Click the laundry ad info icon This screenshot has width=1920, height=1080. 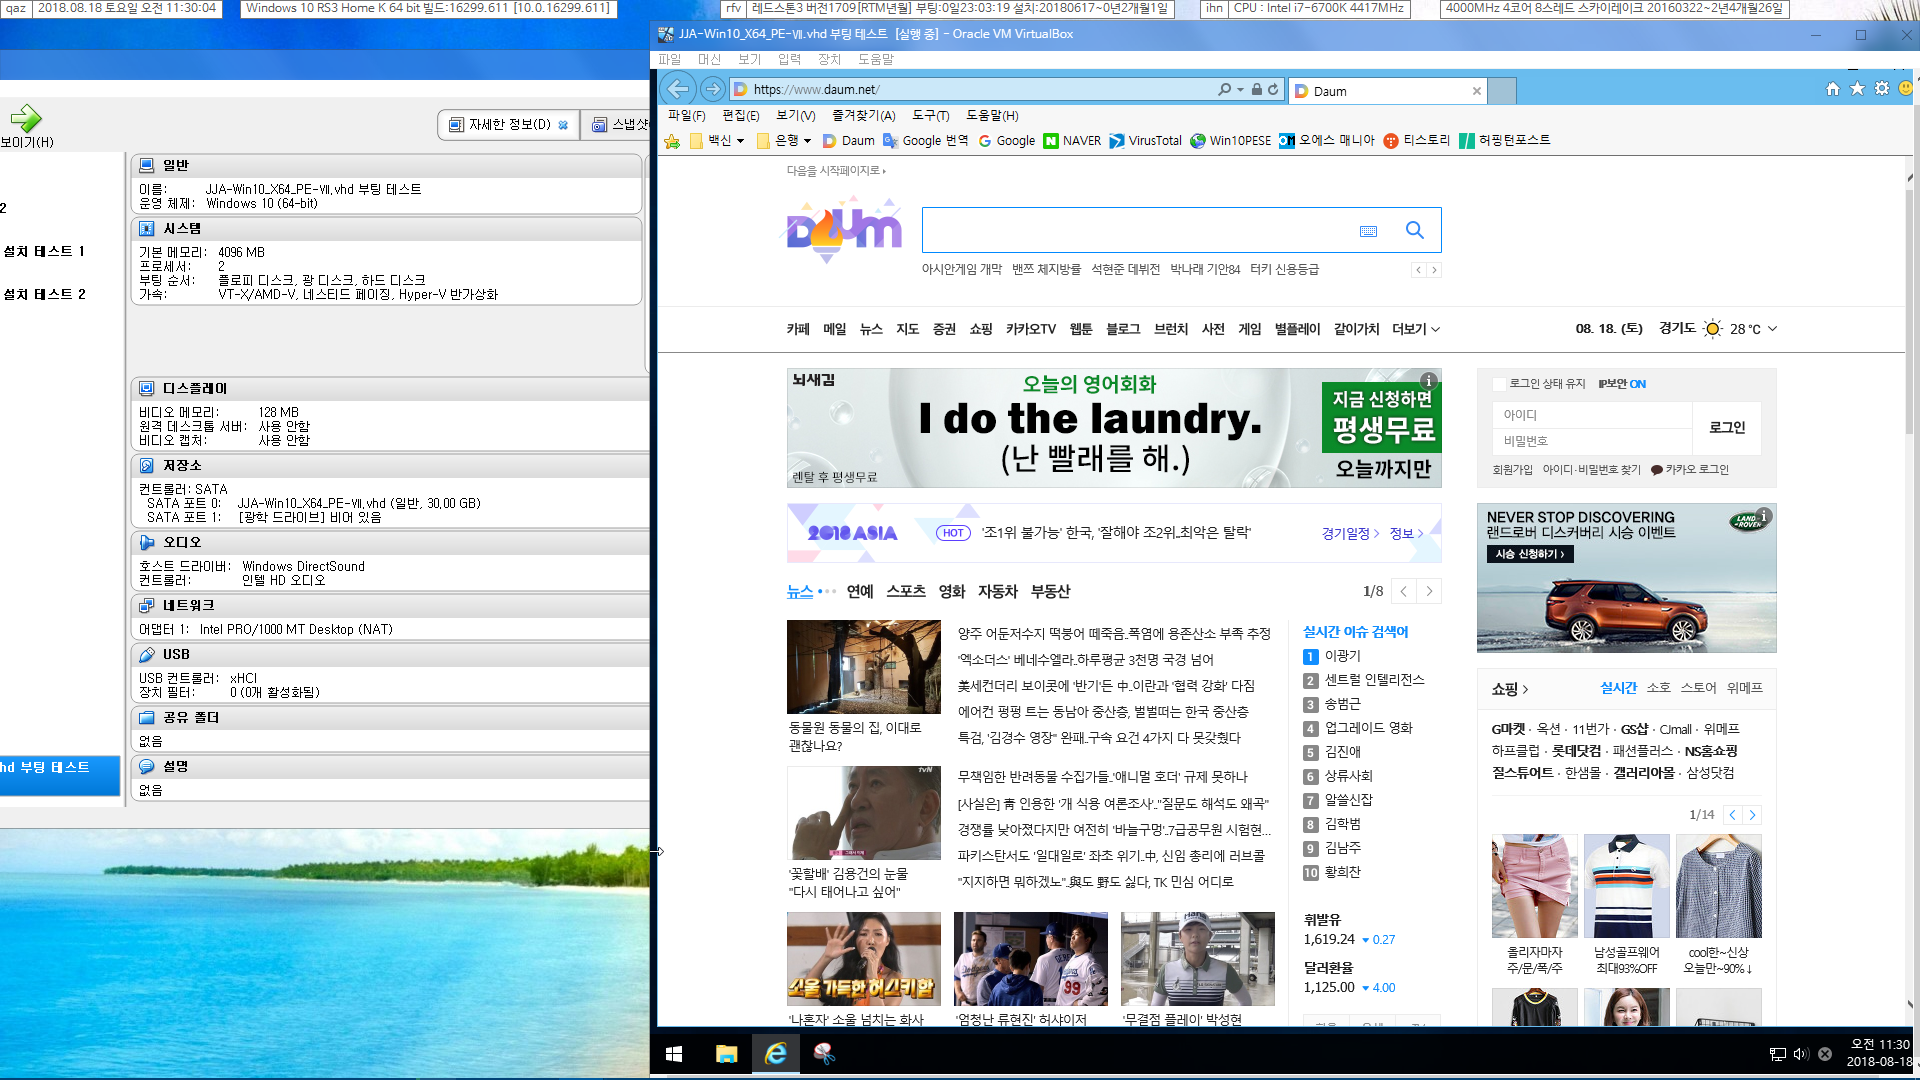pos(1429,381)
